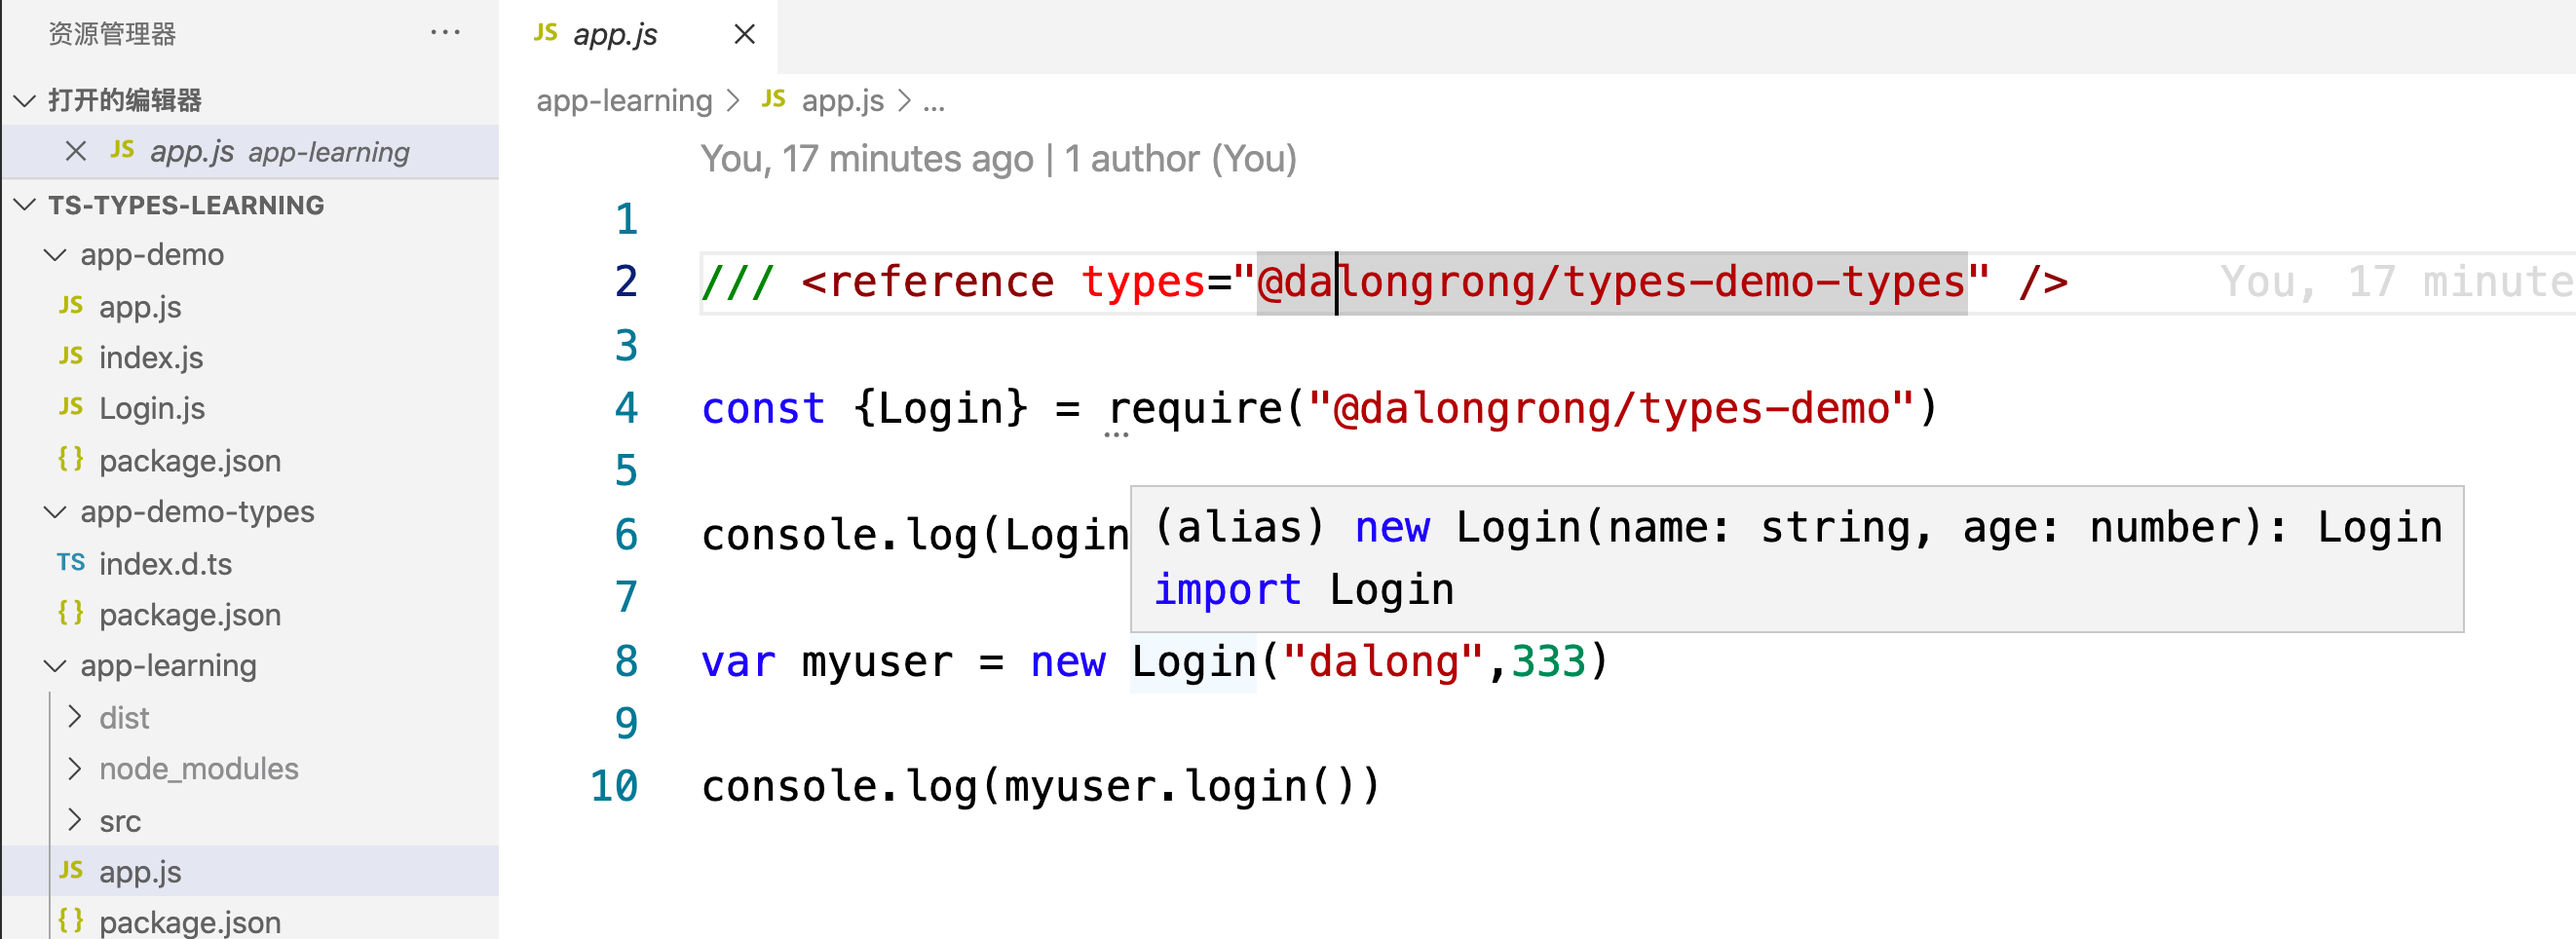Click the {Login} destructuring on line 4
This screenshot has height=939, width=2576.
tap(941, 408)
